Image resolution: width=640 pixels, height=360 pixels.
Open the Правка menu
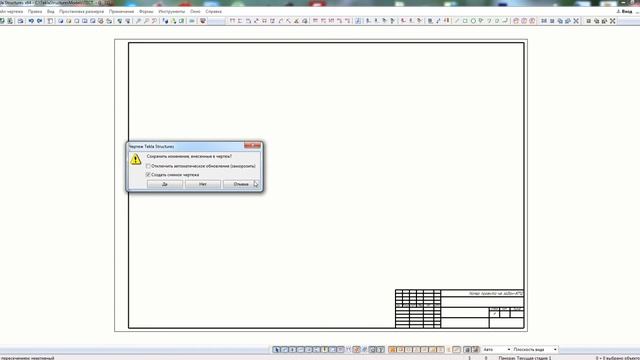tap(35, 12)
